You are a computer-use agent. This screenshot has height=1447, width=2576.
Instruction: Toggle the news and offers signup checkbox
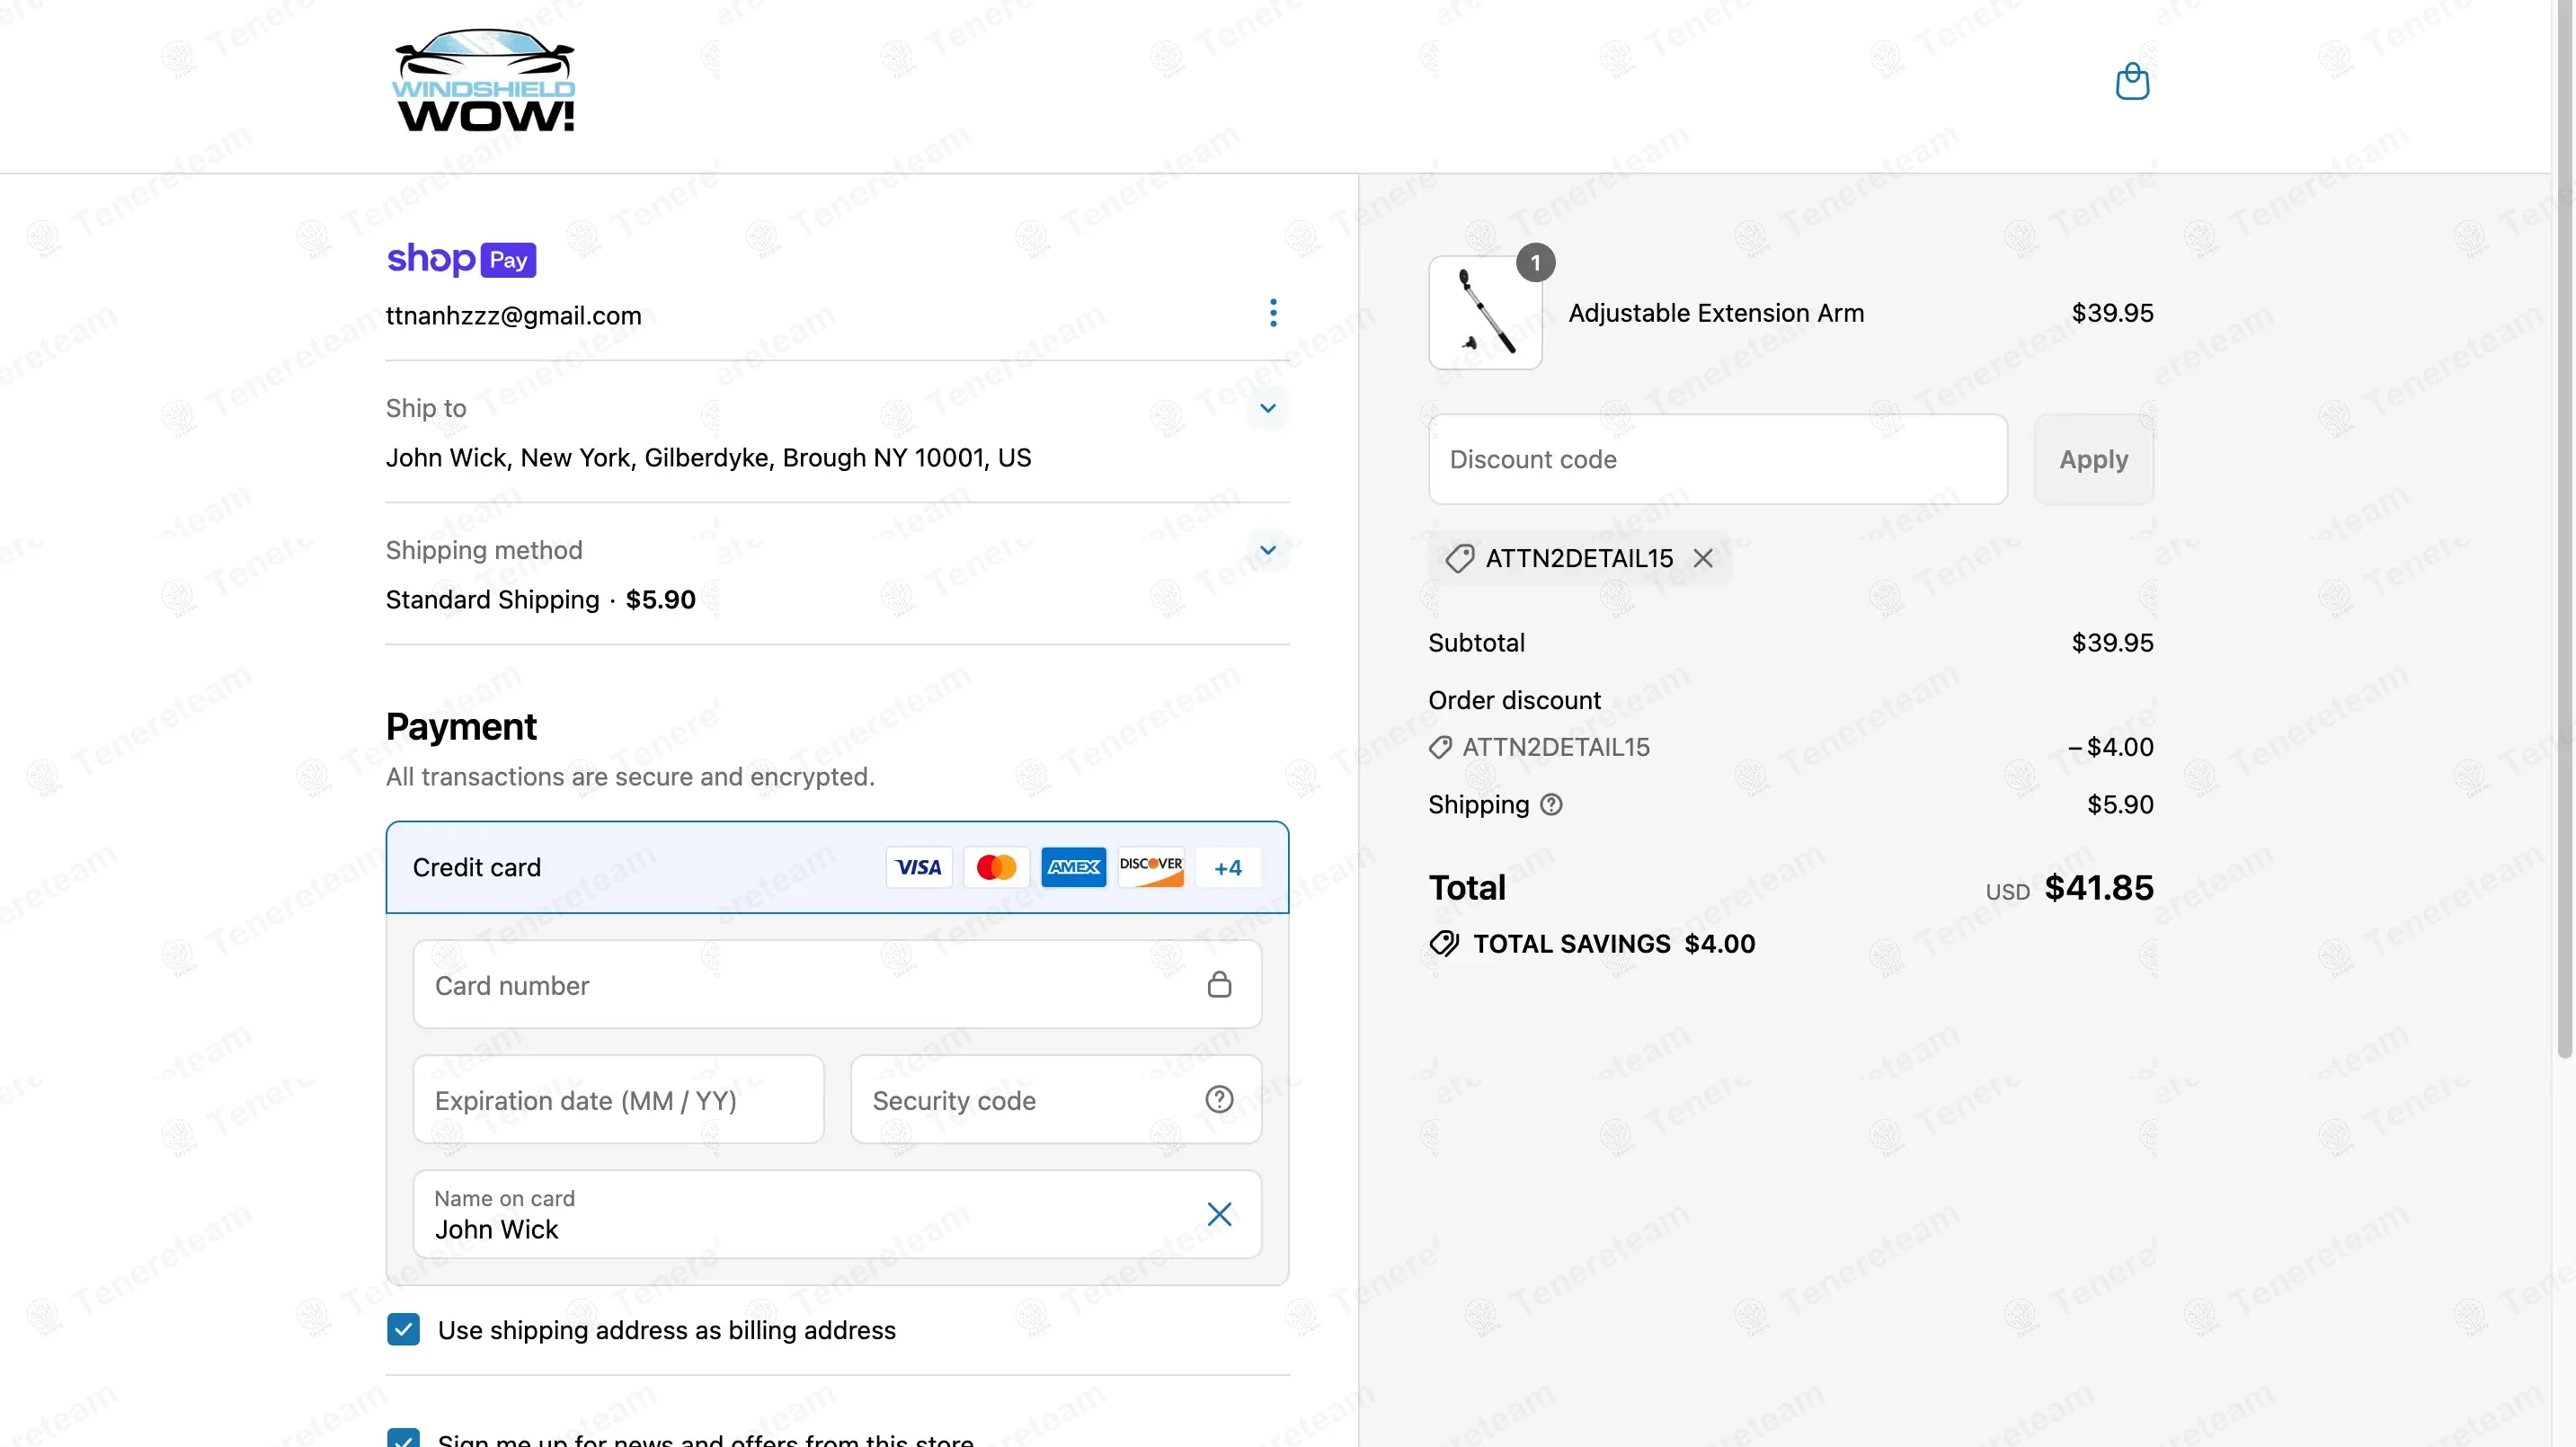pos(403,1438)
